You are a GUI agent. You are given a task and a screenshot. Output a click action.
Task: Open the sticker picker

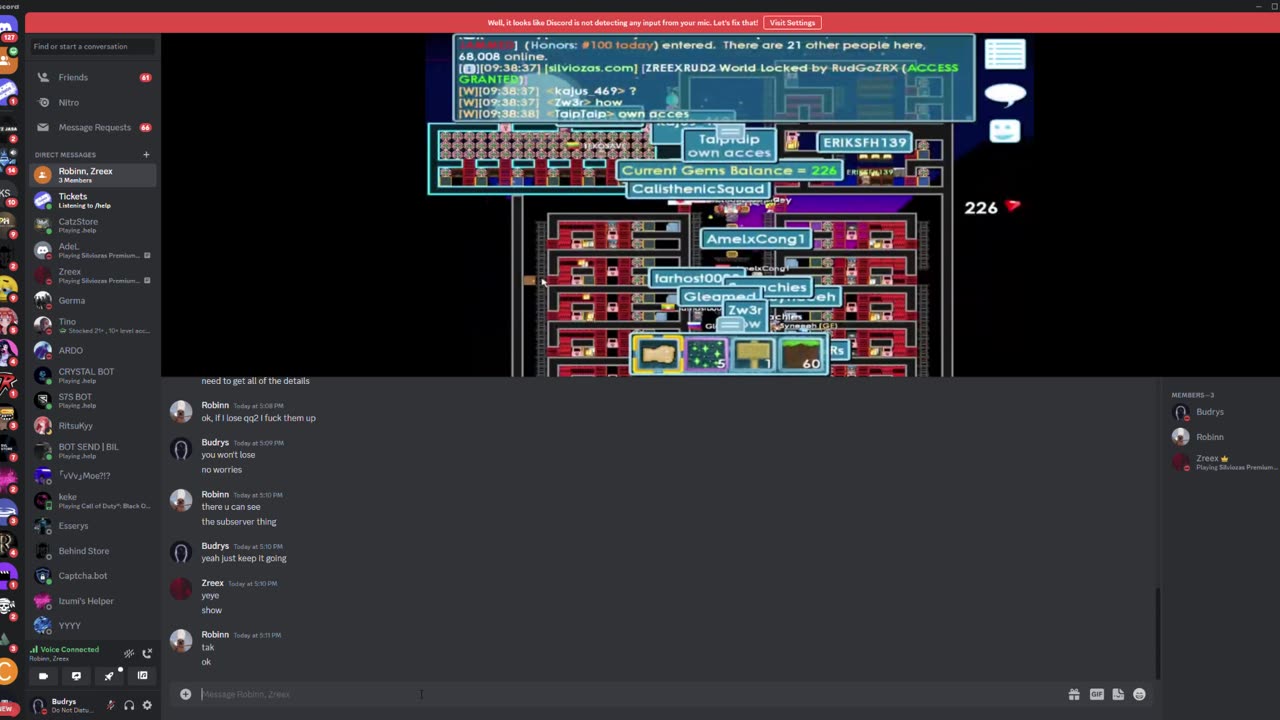click(1118, 694)
